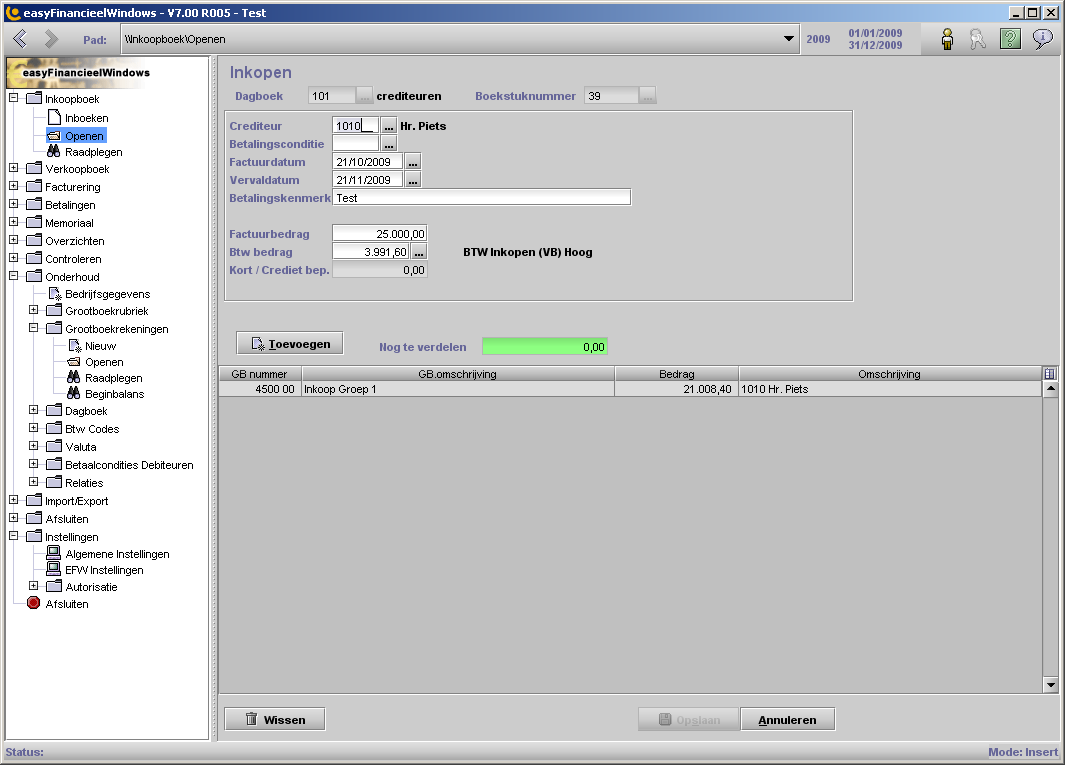The image size is (1065, 765).
Task: Click the yellow user figure icon
Action: point(947,39)
